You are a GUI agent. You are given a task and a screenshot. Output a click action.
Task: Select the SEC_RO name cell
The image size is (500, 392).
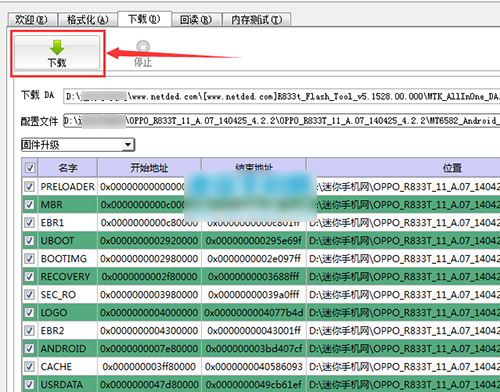pos(68,295)
